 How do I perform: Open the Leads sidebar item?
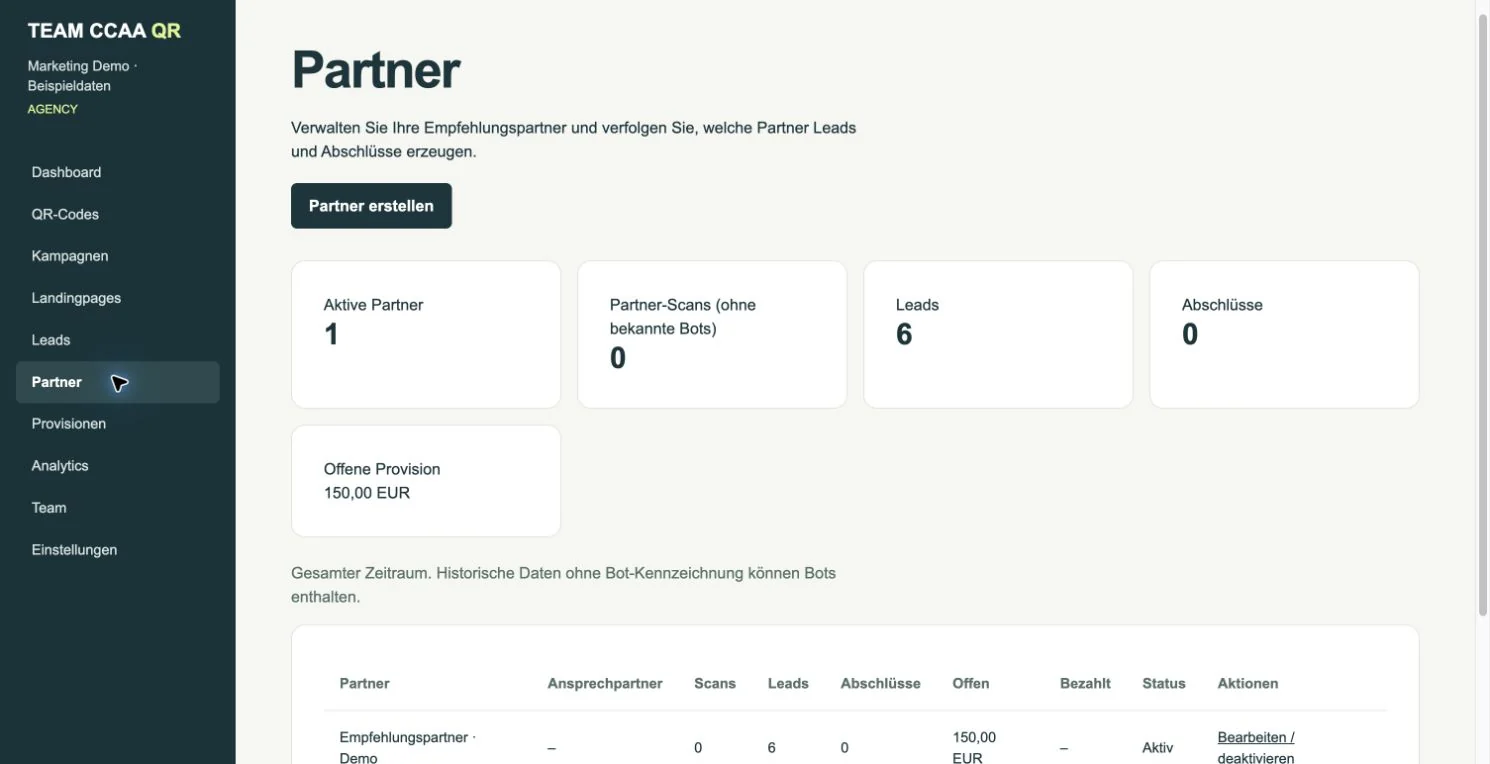pyautogui.click(x=117, y=340)
